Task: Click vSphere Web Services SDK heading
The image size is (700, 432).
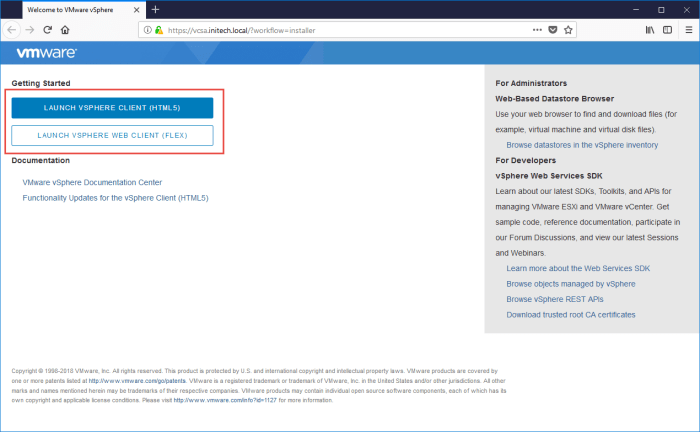Action: (549, 176)
